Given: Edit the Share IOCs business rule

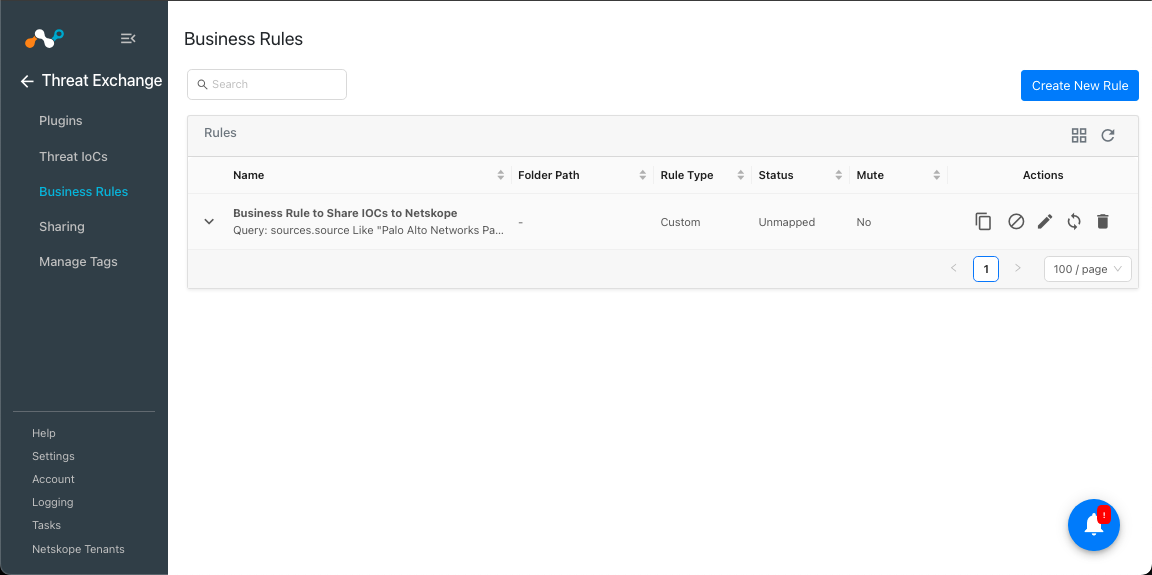Looking at the screenshot, I should pyautogui.click(x=1045, y=221).
